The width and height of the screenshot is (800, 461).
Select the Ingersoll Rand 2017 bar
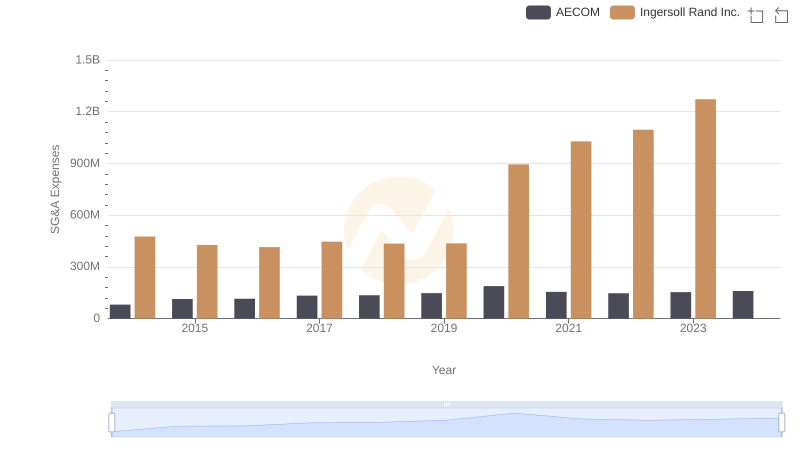point(332,280)
